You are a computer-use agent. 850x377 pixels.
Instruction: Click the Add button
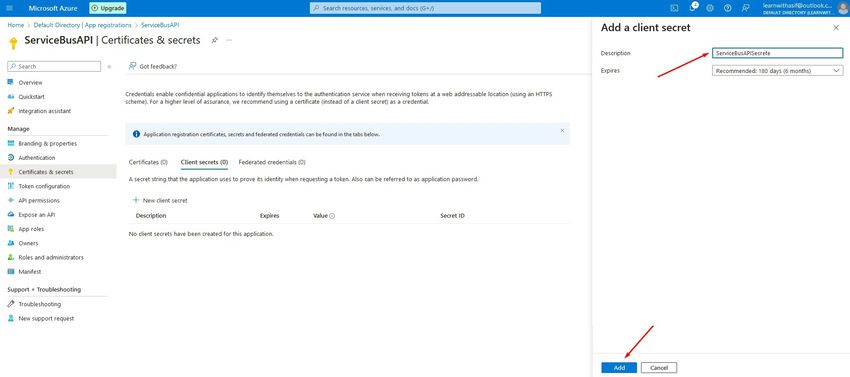point(619,368)
